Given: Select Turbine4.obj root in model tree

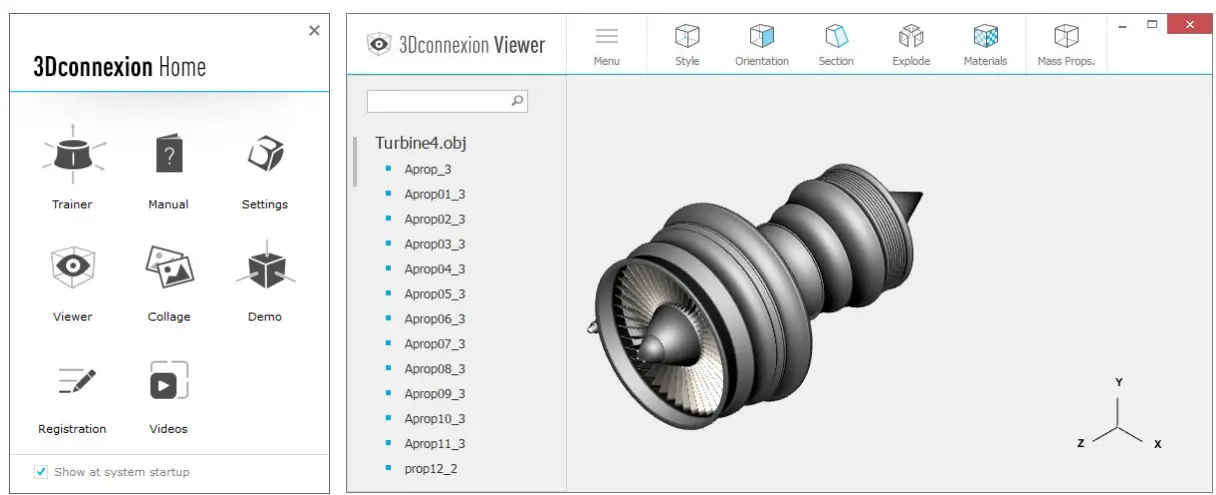Looking at the screenshot, I should [420, 143].
